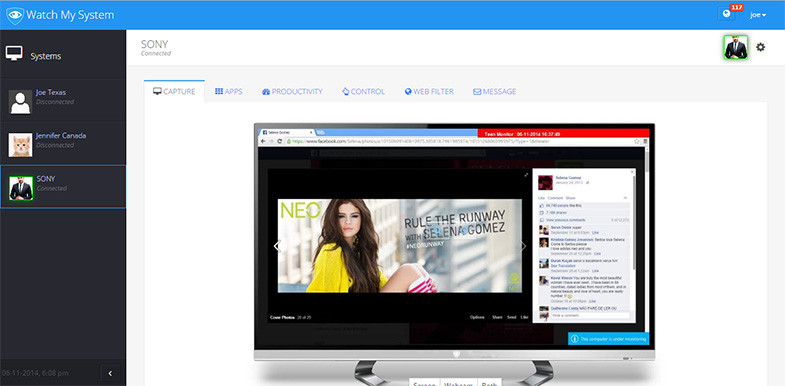Screen dimensions: 785x386
Task: Collapse the sidebar with the arrow button
Action: point(110,373)
